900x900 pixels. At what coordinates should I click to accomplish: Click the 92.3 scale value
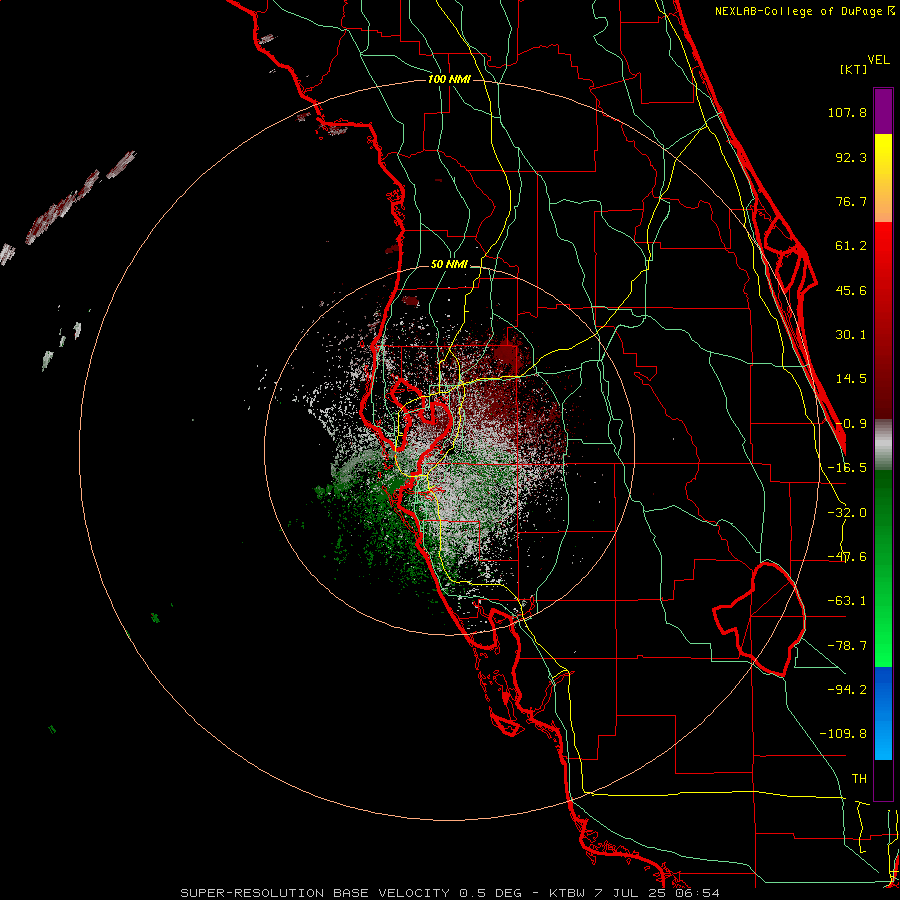tap(851, 157)
